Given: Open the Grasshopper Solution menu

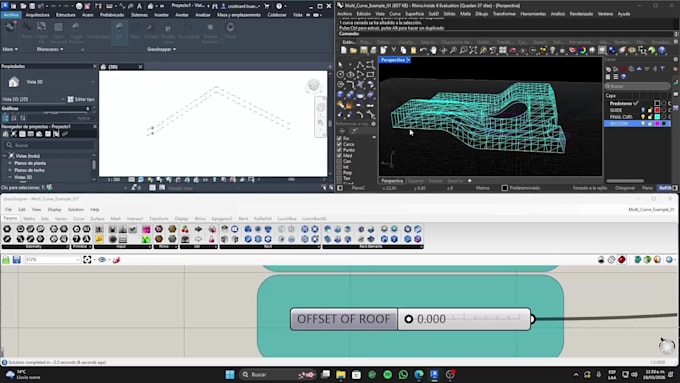Looking at the screenshot, I should point(75,210).
